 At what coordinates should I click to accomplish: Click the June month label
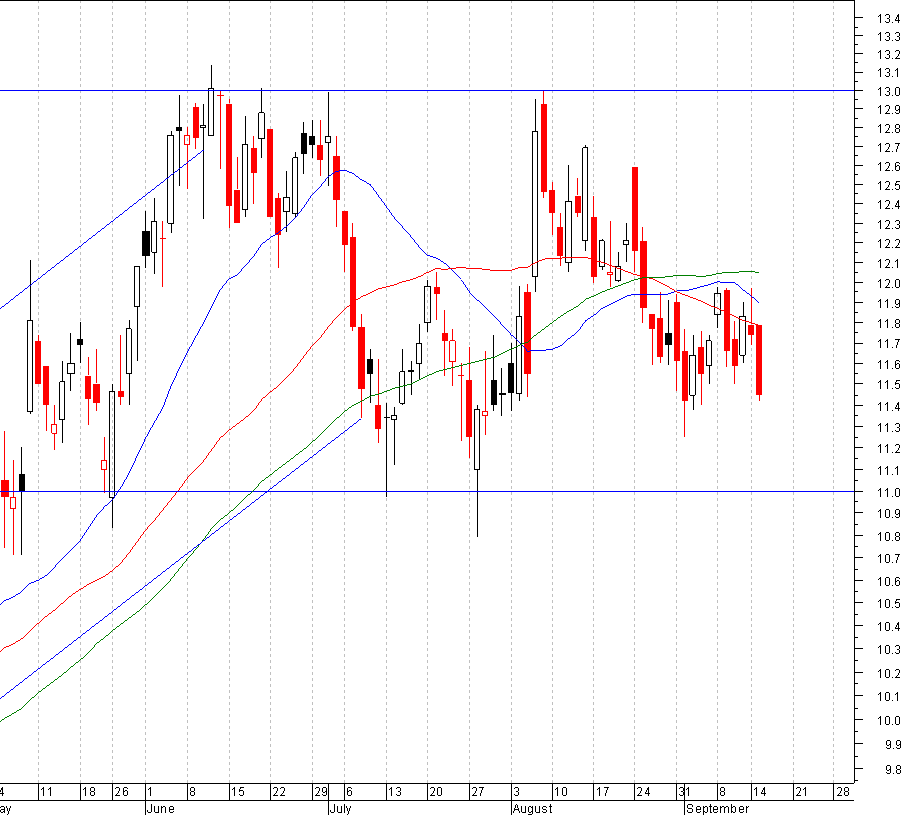[160, 808]
